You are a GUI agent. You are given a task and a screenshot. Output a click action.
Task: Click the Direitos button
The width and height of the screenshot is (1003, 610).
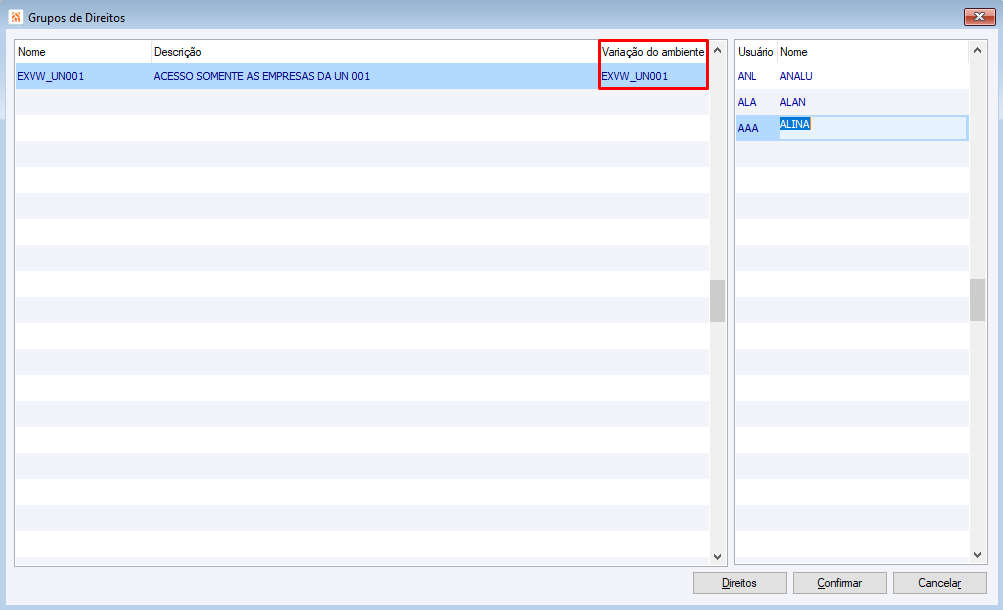coord(739,583)
